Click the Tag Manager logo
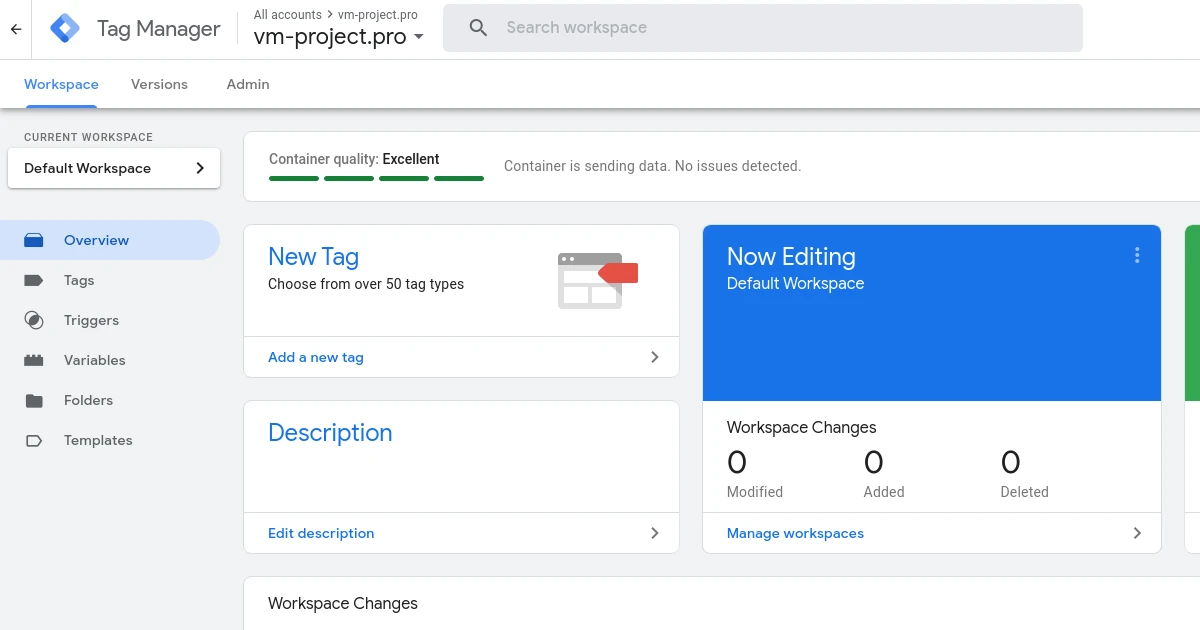Screen dimensions: 1200x630 tap(65, 29)
